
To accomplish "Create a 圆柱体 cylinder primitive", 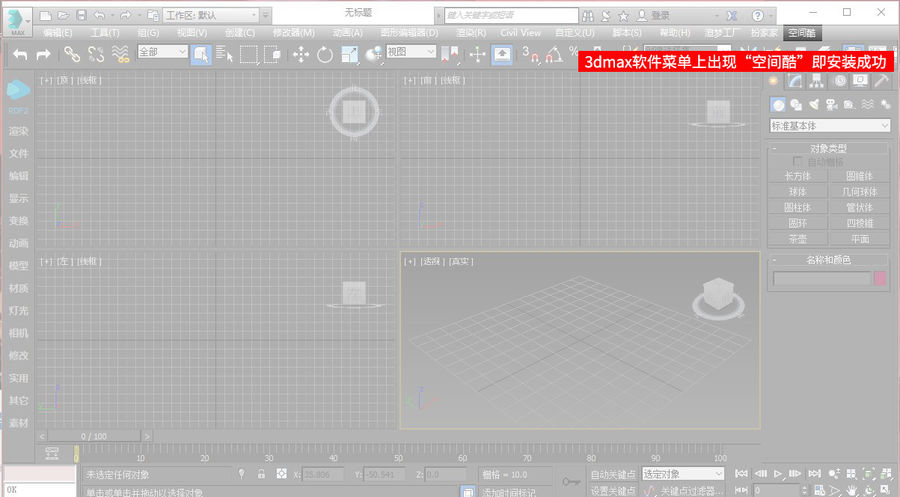I will tap(797, 207).
